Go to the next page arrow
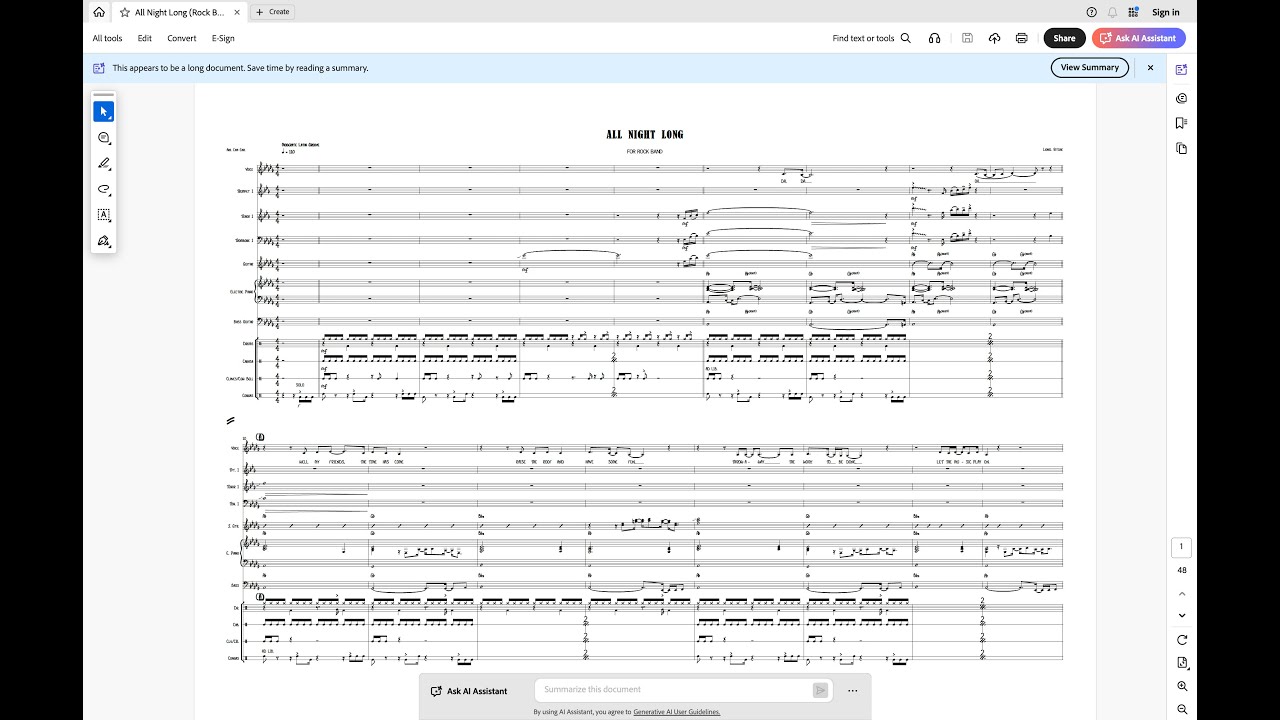This screenshot has height=720, width=1280. (1182, 615)
